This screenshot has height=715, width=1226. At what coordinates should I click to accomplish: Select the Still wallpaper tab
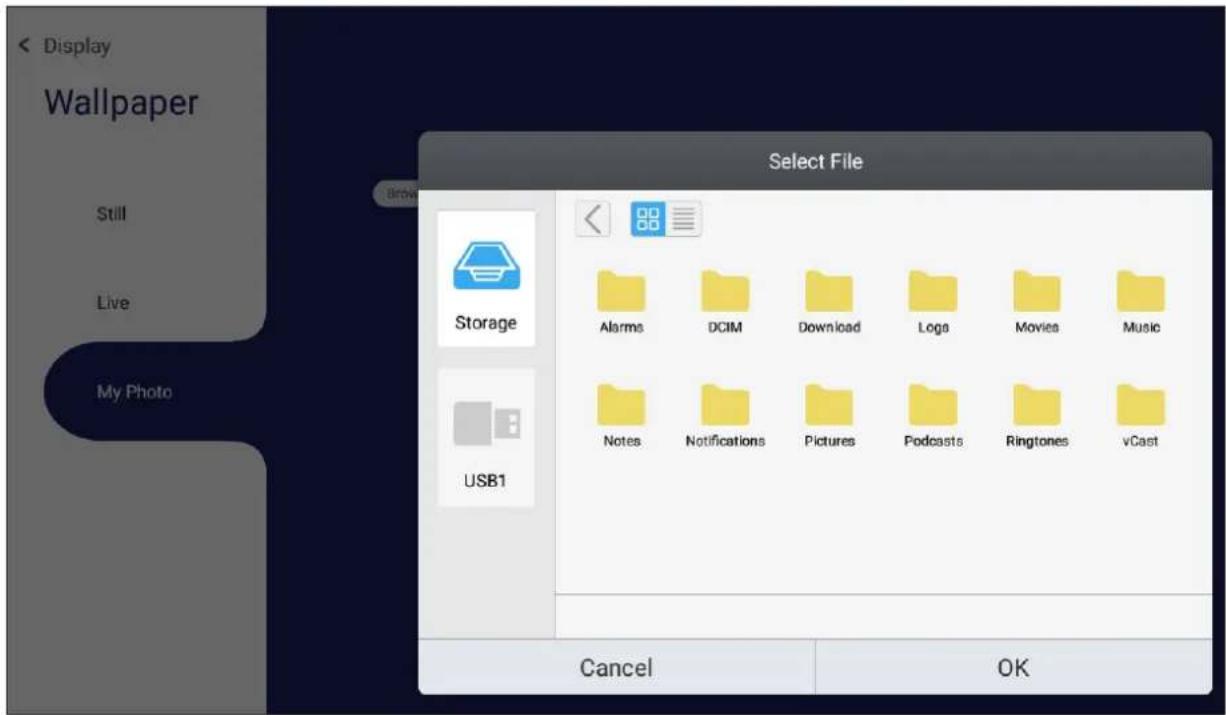[111, 213]
